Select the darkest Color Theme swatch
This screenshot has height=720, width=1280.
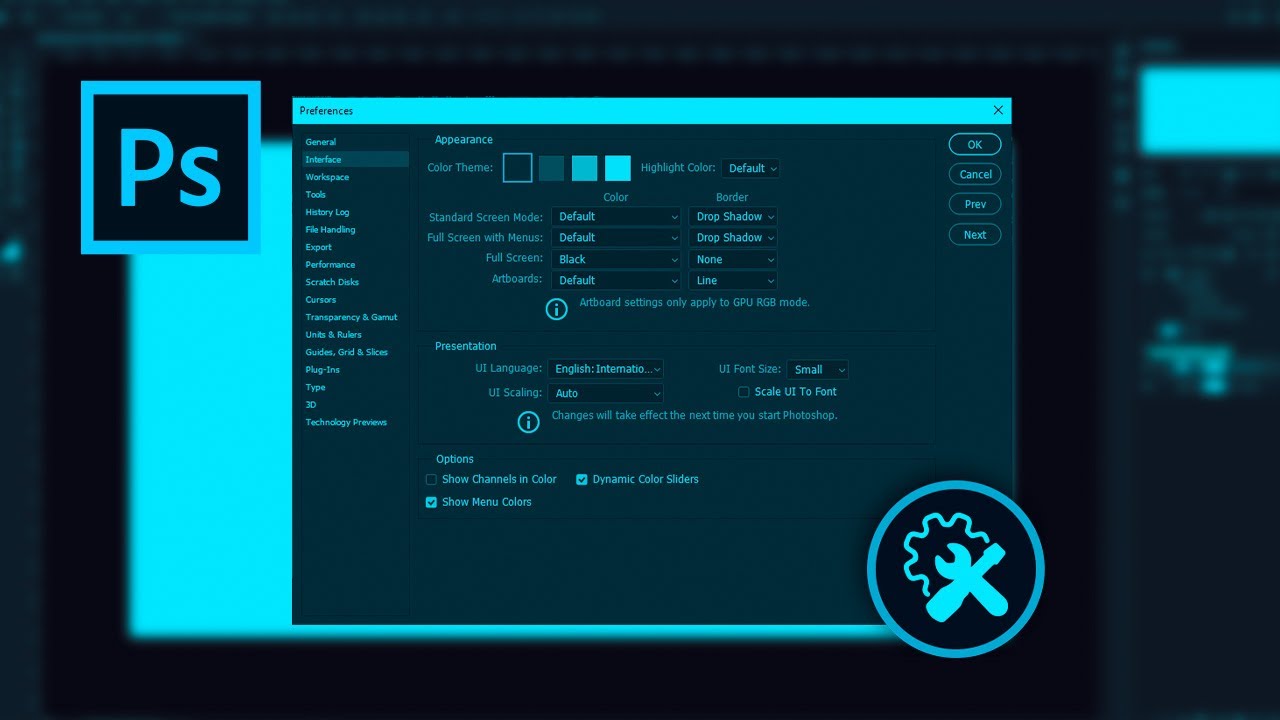pos(517,168)
